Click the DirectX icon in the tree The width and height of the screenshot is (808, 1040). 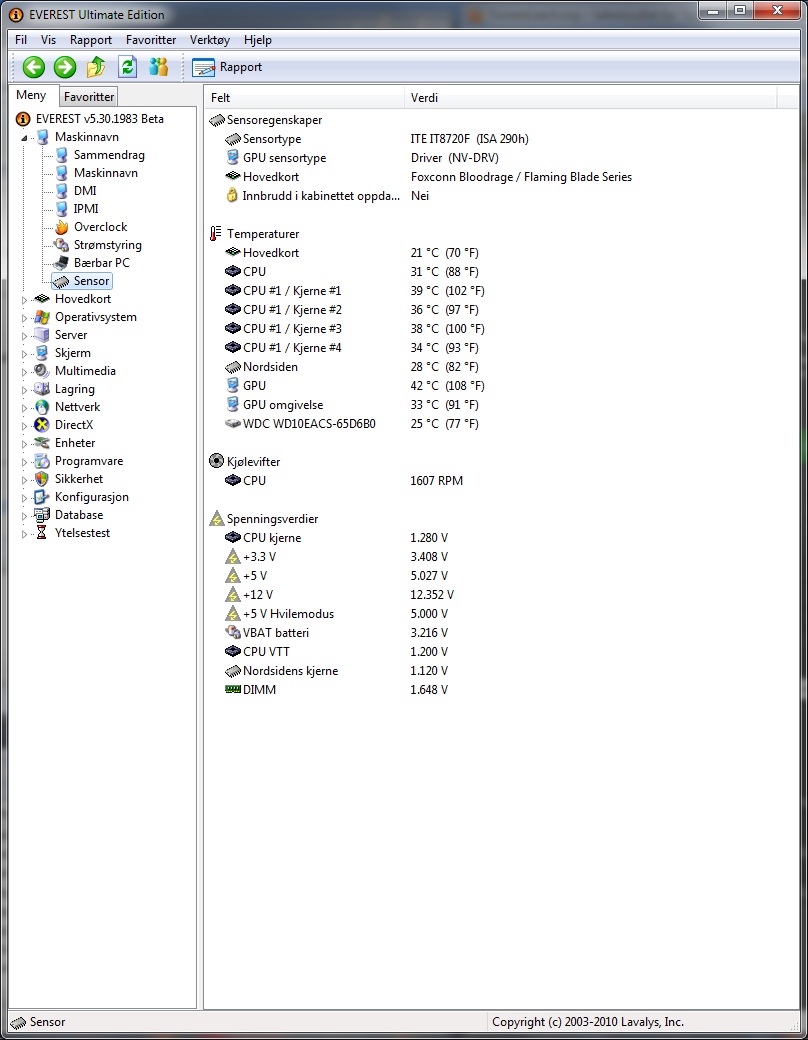click(x=42, y=425)
